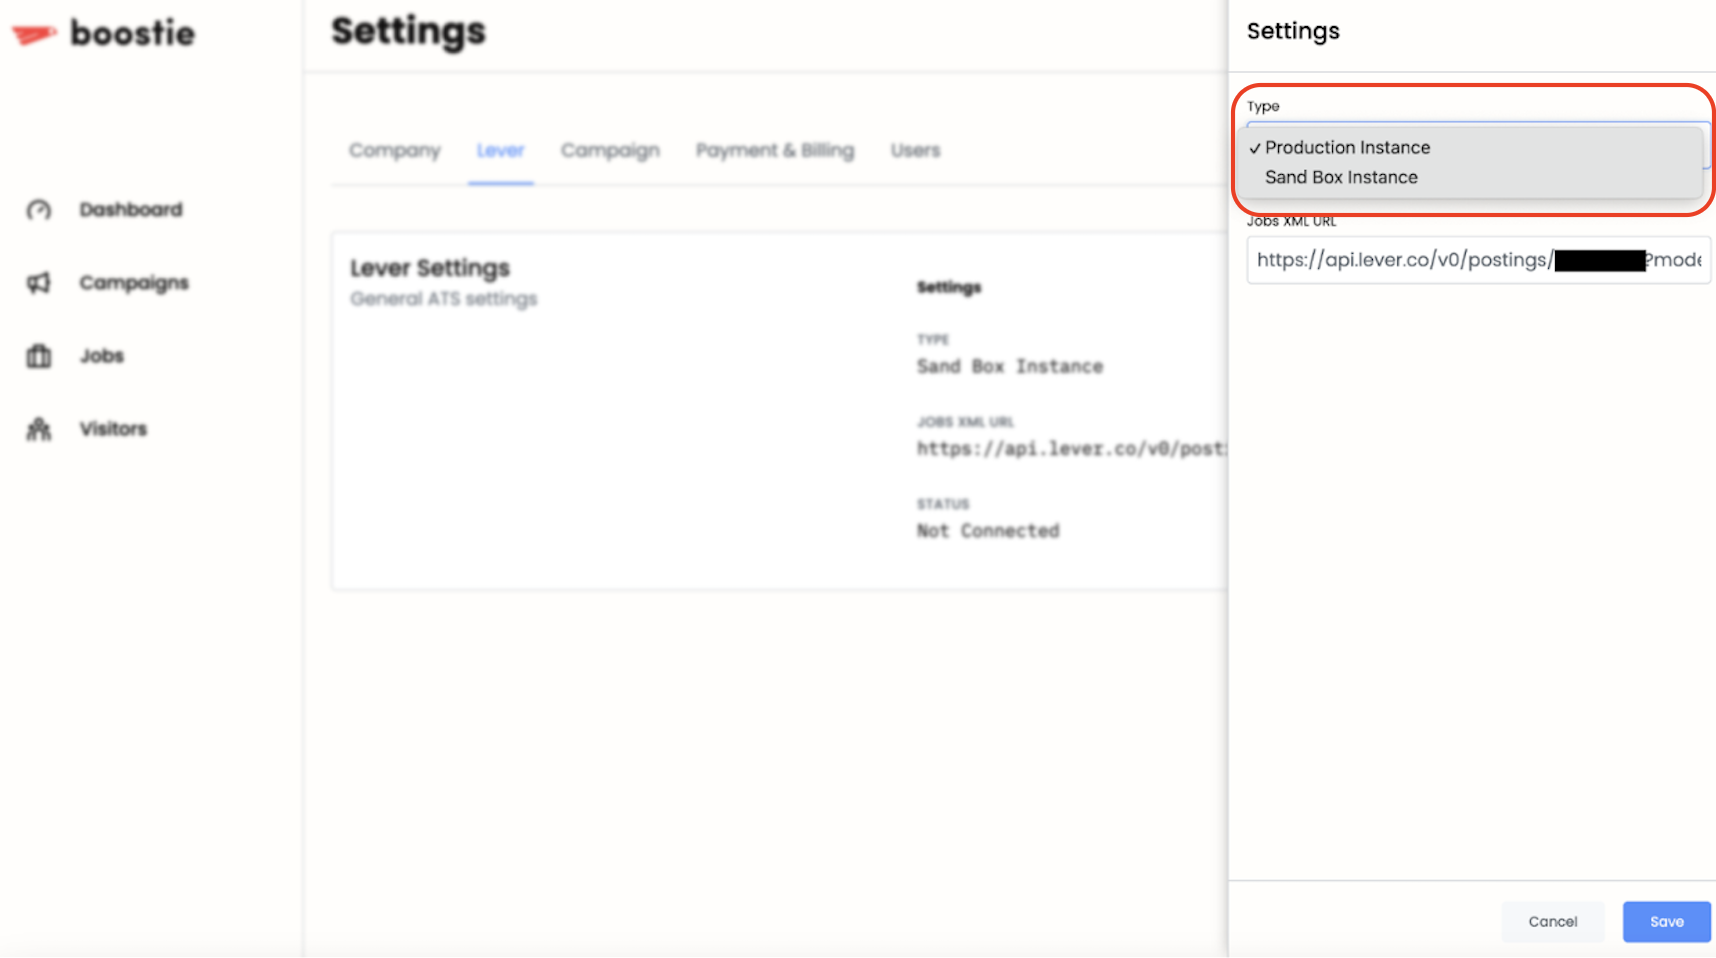Click the active Lever tab
Screen dimensions: 1716x958
(x=500, y=150)
